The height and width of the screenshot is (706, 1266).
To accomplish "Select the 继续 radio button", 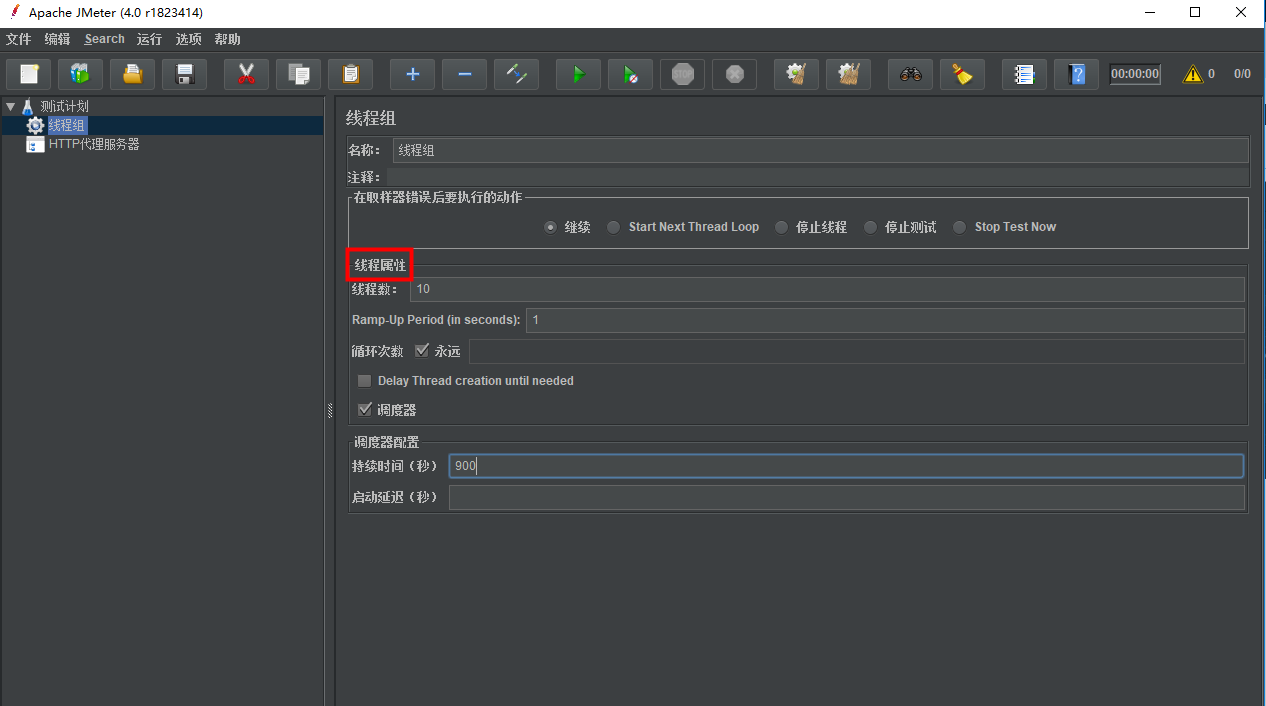I will point(550,227).
